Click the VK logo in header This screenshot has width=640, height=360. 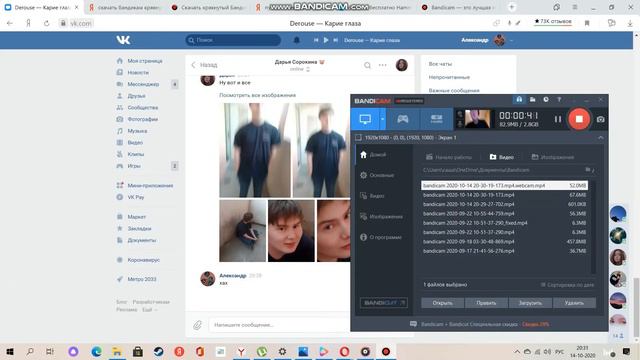tap(123, 40)
